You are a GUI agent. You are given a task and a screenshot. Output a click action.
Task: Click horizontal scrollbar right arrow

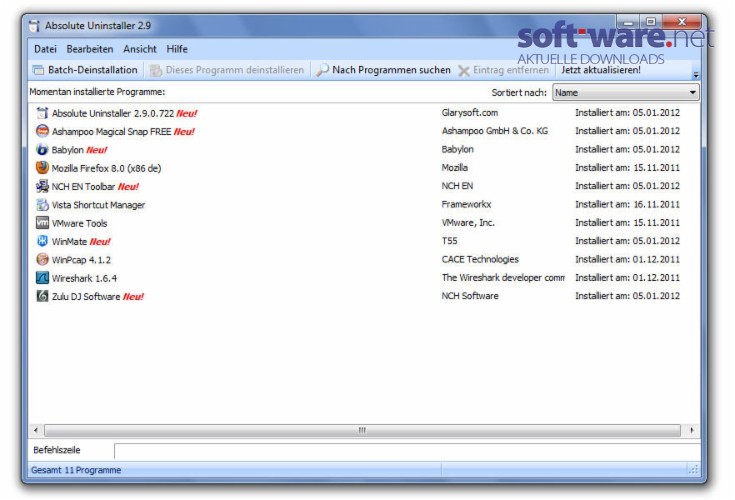click(691, 430)
